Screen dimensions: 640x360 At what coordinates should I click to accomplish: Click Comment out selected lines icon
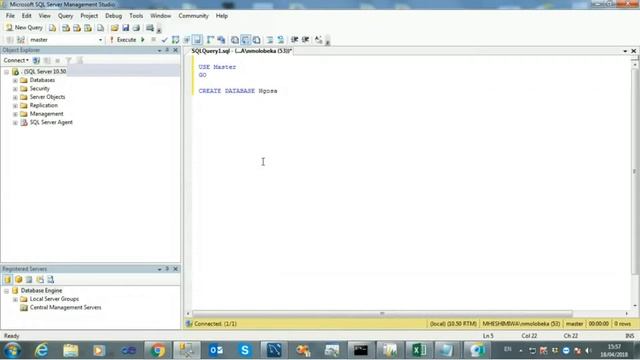(x=270, y=40)
